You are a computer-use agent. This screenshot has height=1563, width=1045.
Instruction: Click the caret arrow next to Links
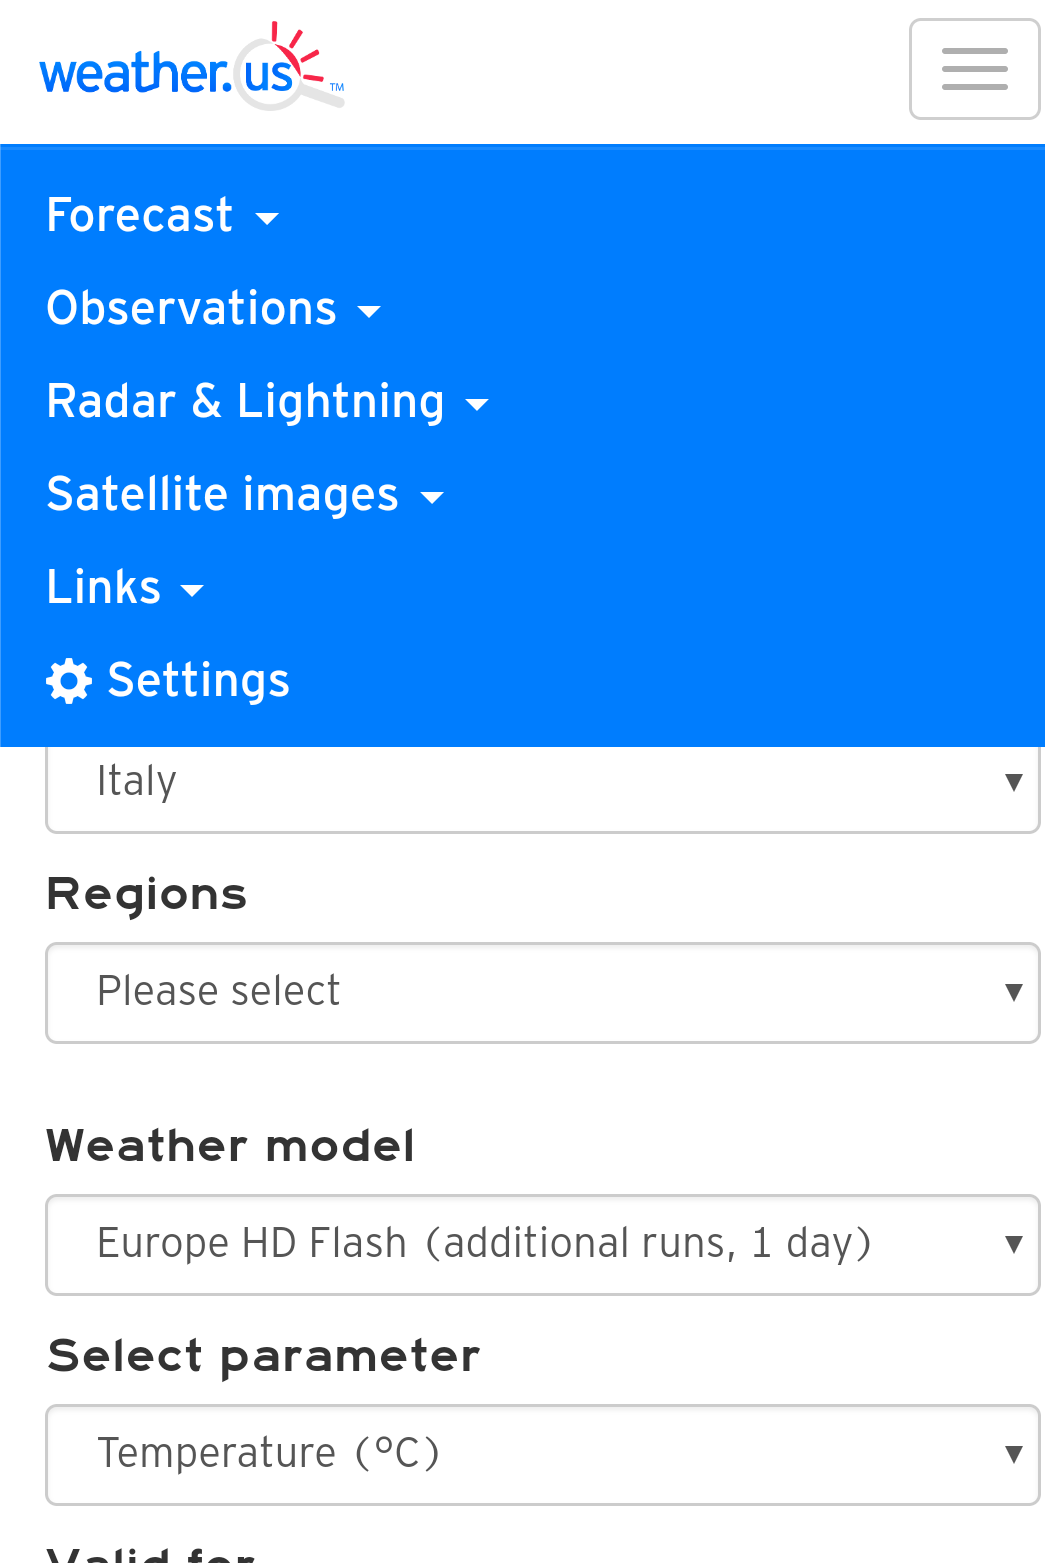click(x=192, y=590)
